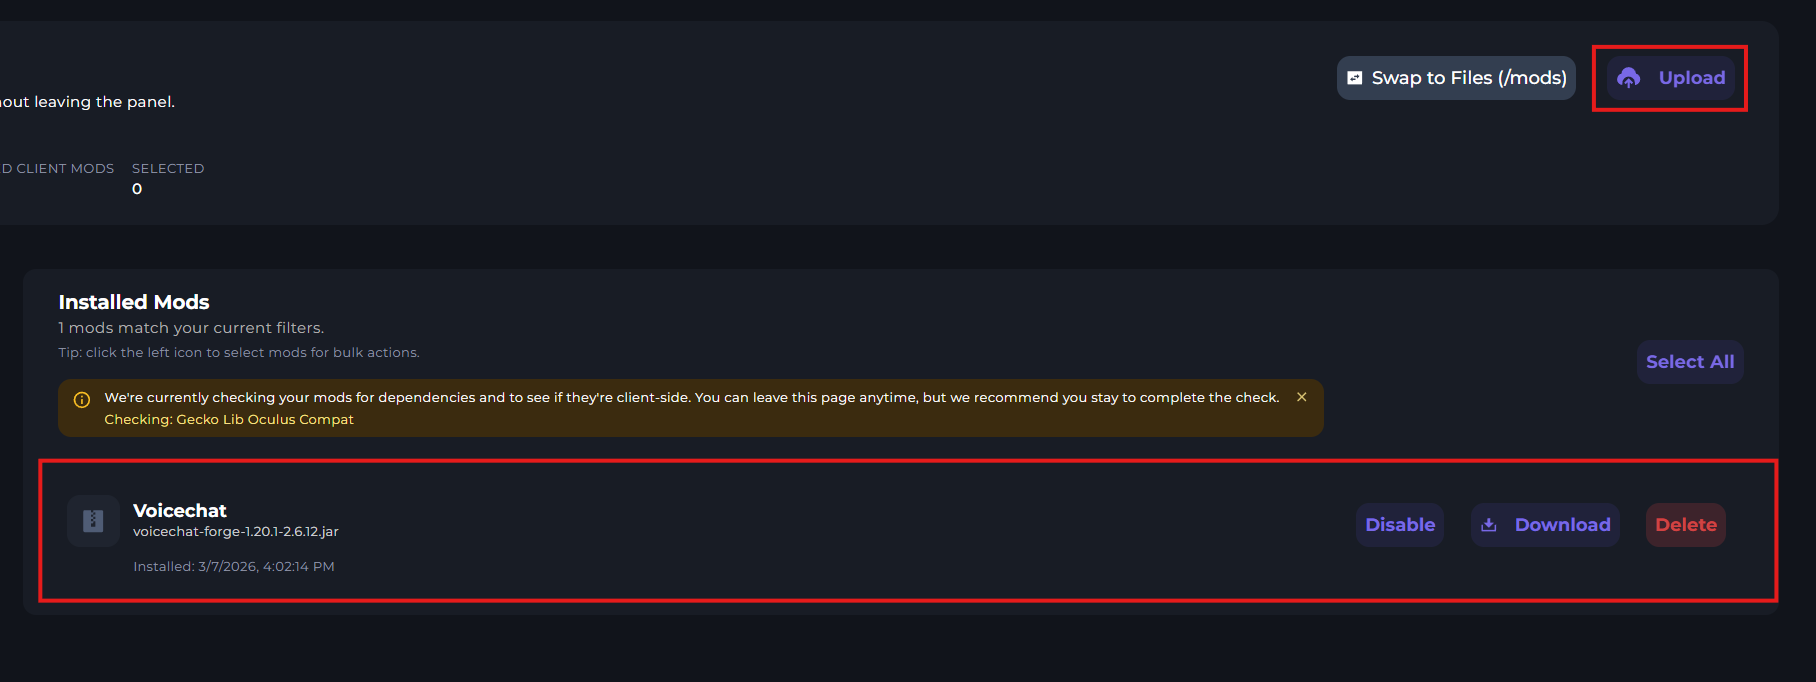Screen dimensions: 1816x682
Task: Delete the Voicechat mod
Action: tap(1685, 525)
